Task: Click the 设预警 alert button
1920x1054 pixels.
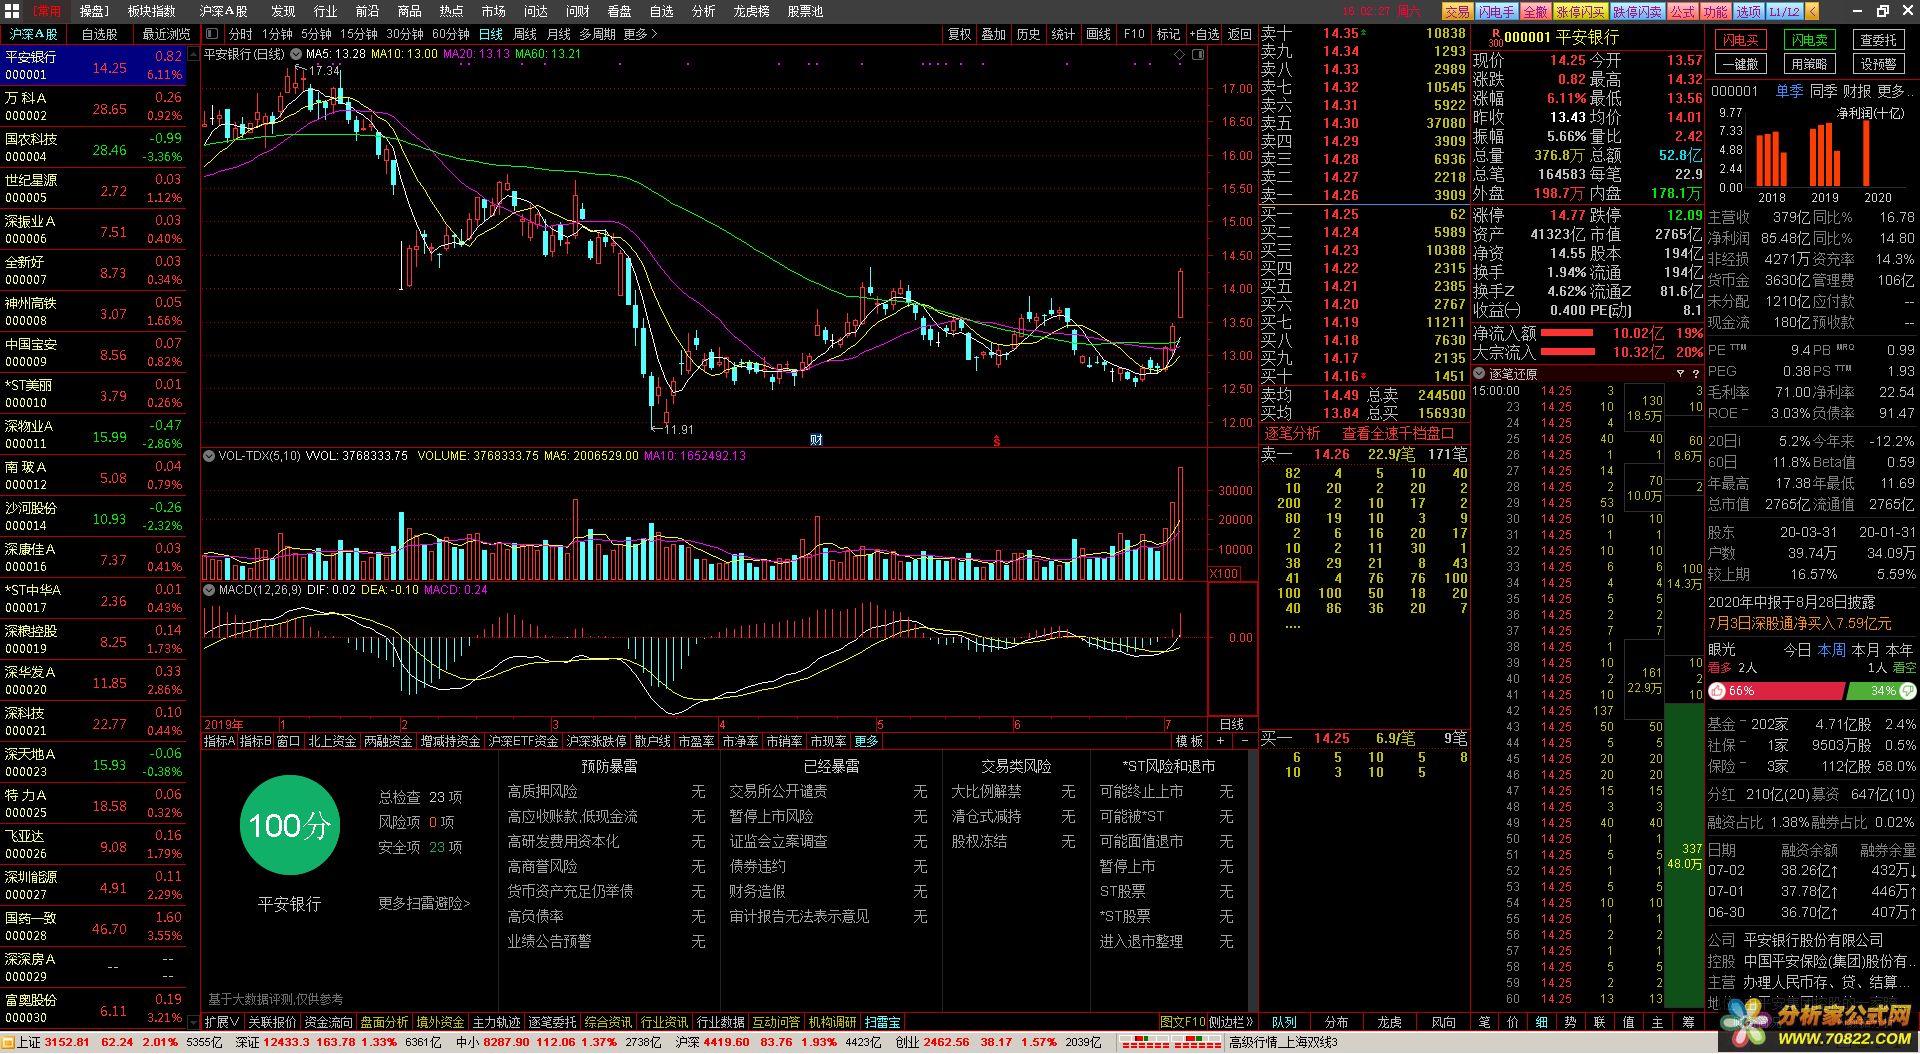Action: (1878, 64)
